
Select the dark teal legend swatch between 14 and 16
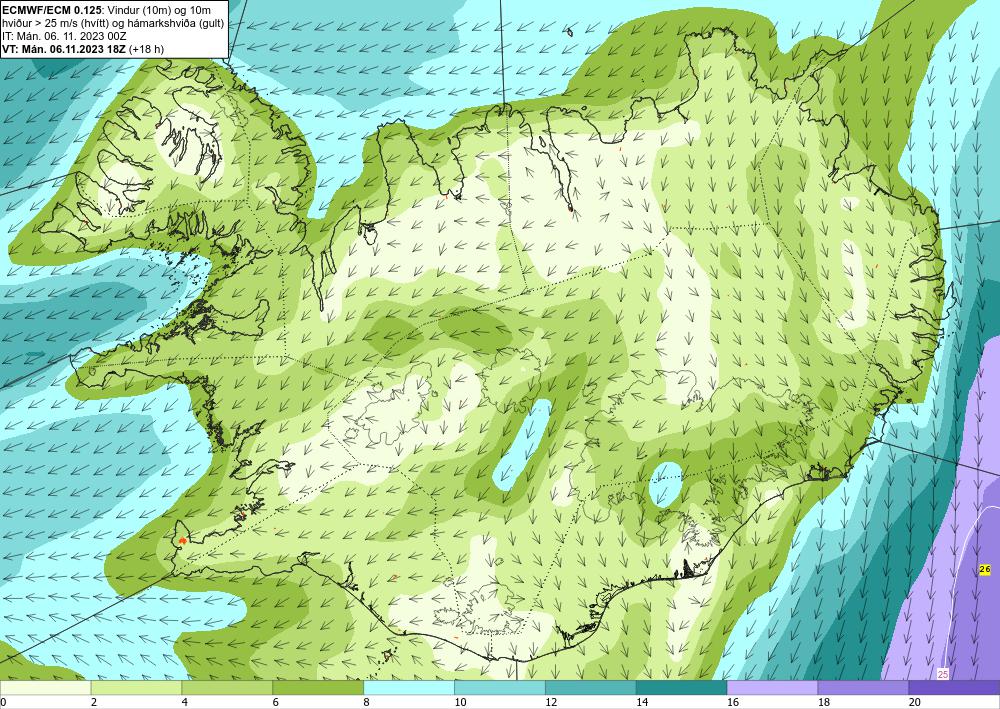coord(681,687)
